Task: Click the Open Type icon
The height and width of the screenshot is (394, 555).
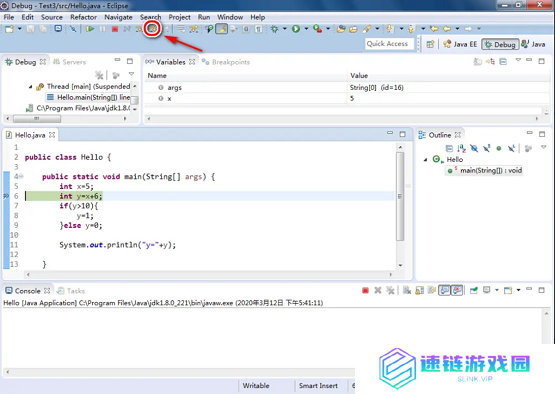Action: click(341, 29)
